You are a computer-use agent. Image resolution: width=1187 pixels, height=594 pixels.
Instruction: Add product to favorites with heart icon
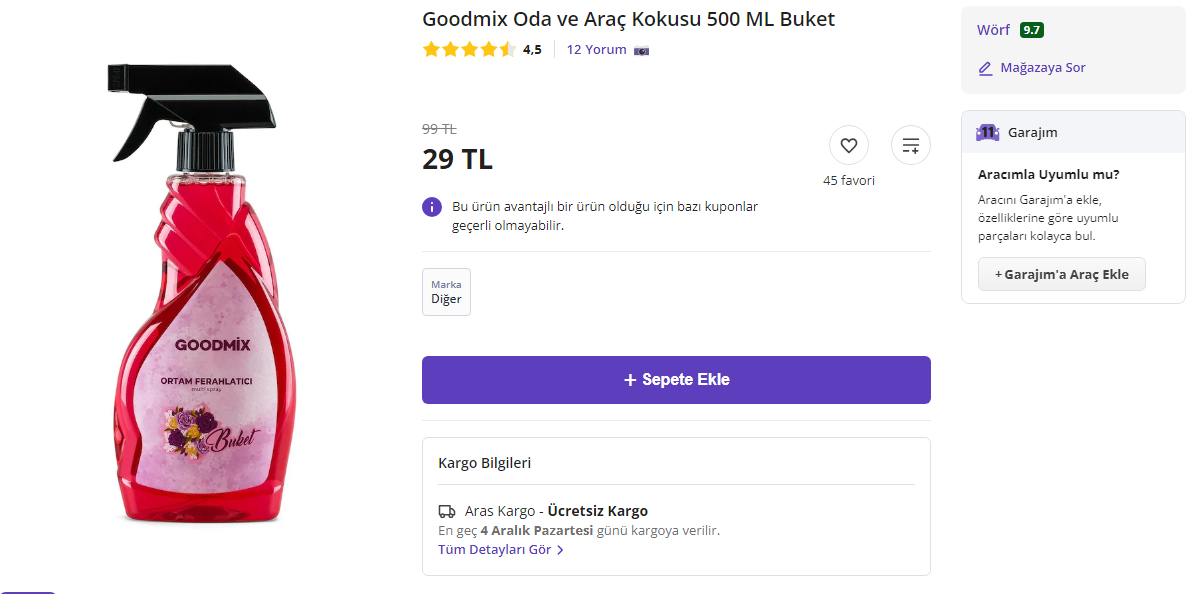click(848, 145)
